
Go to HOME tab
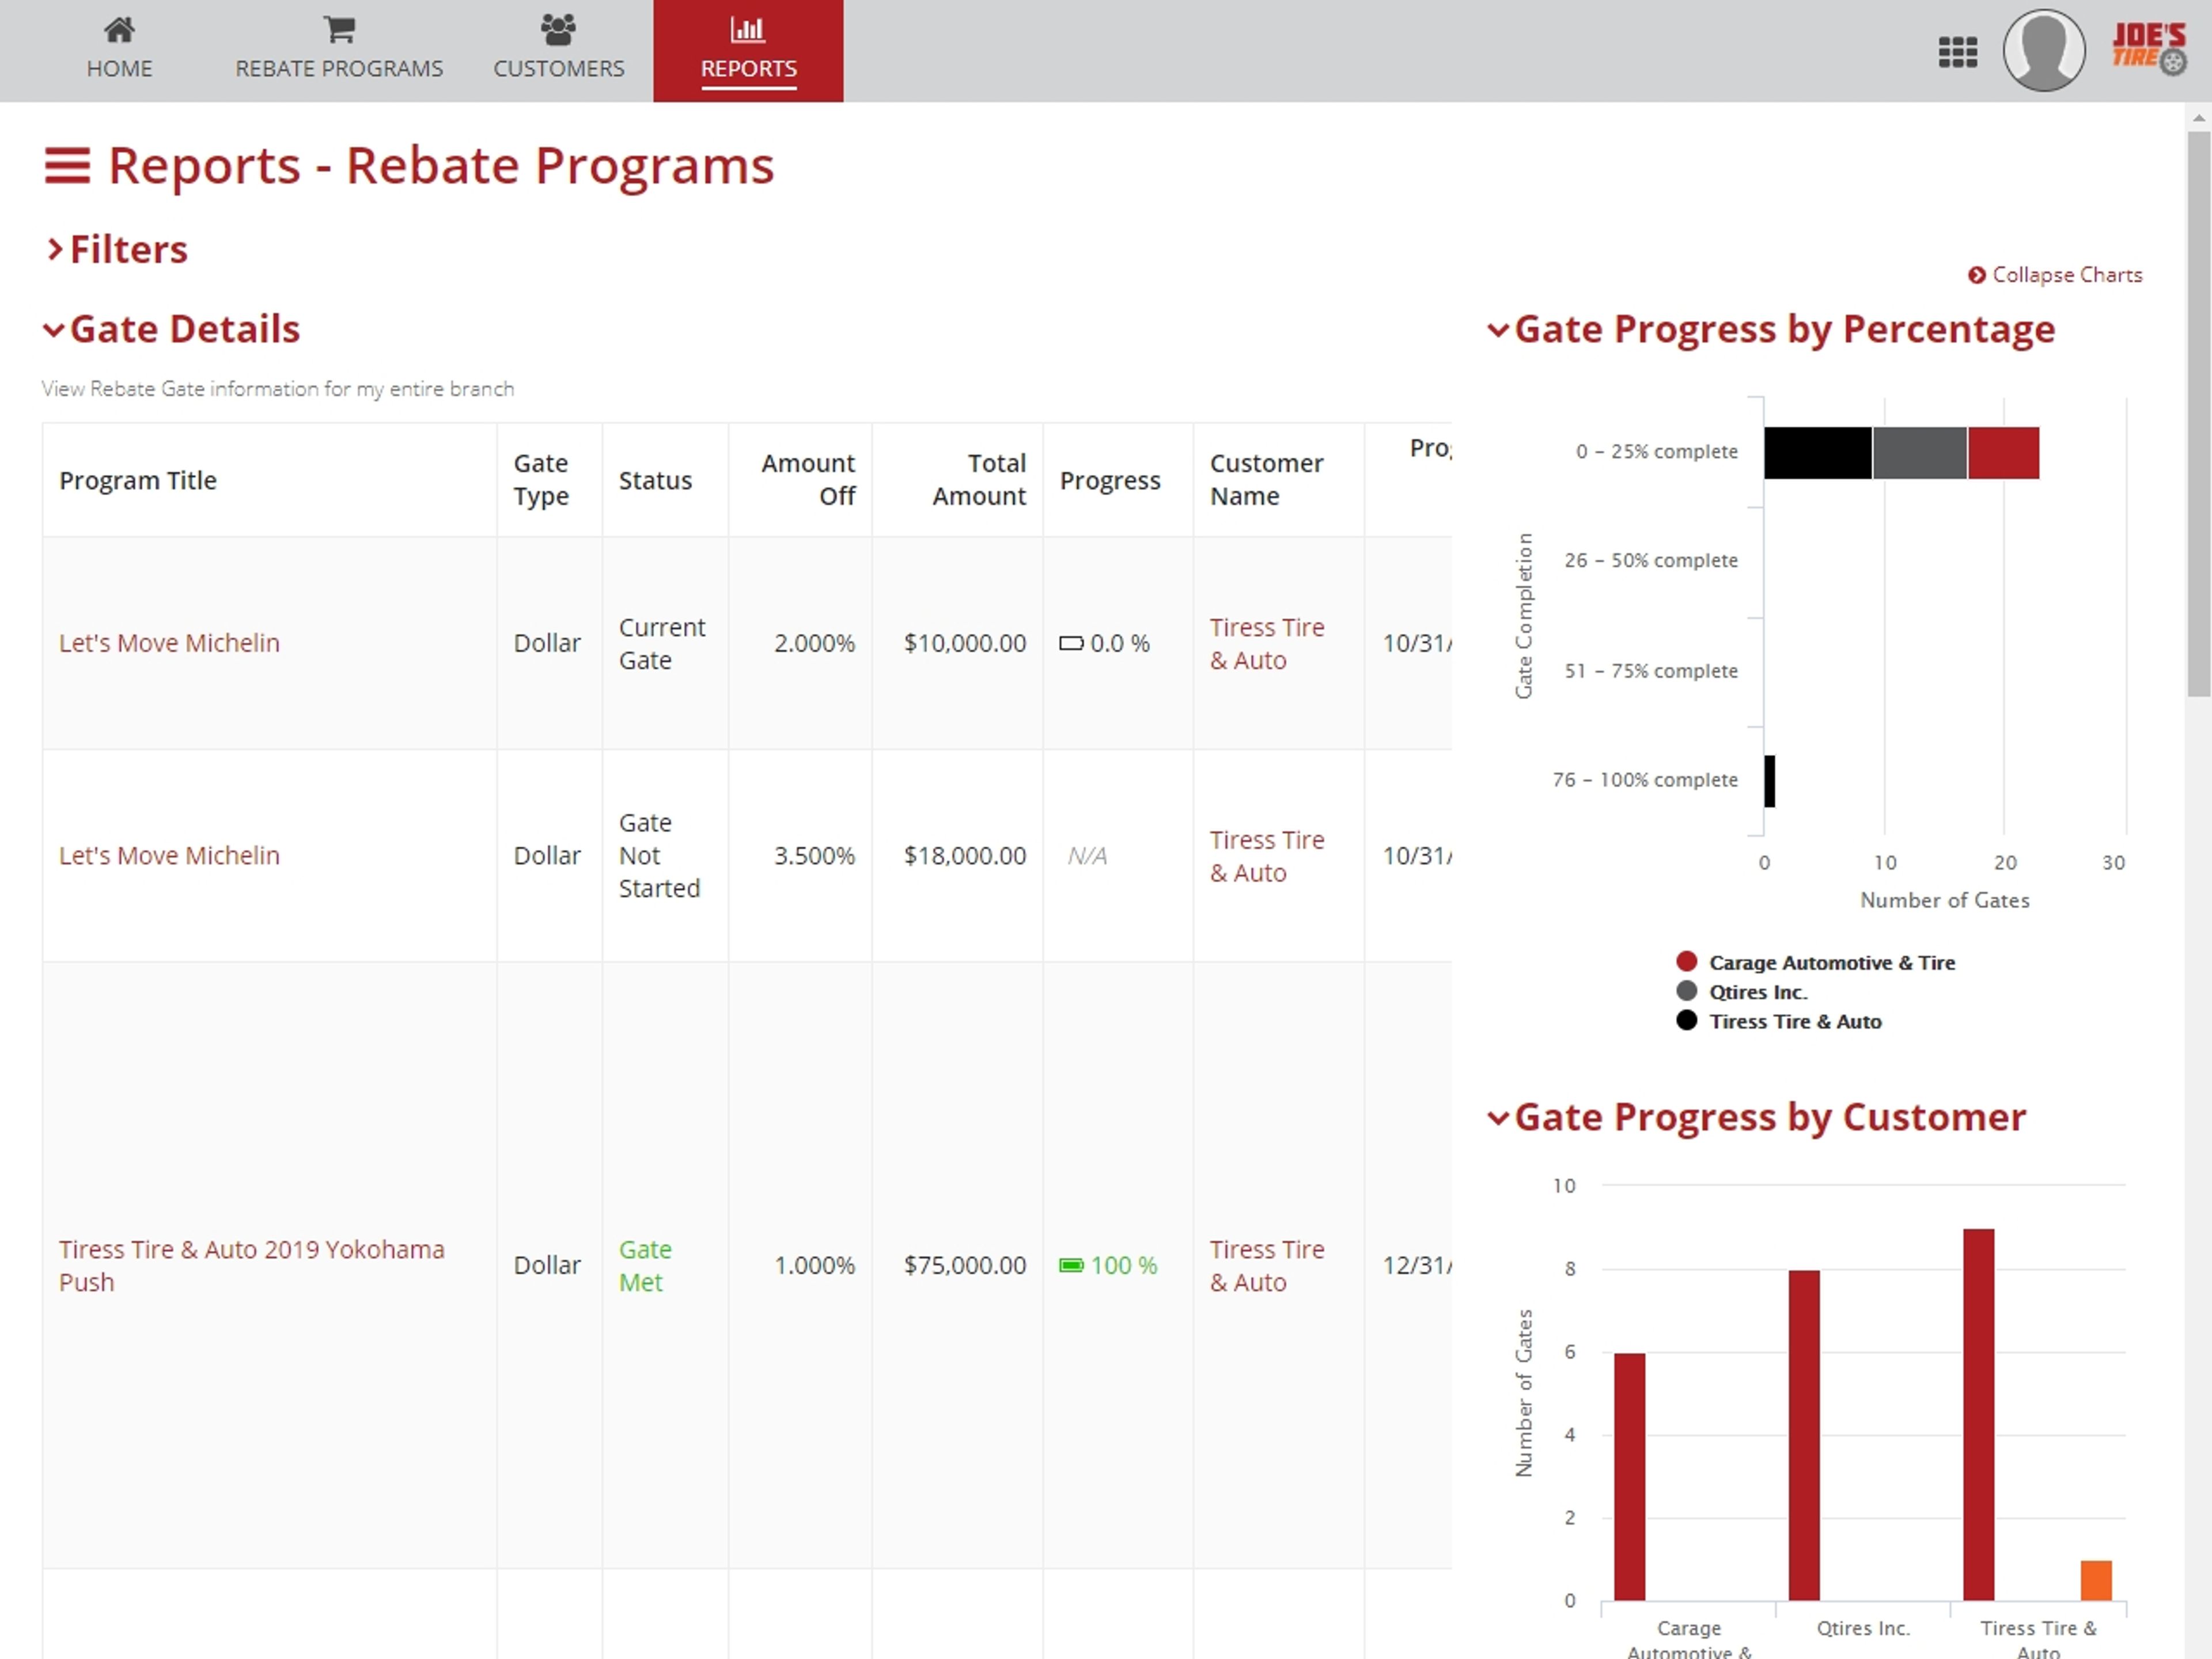(119, 51)
